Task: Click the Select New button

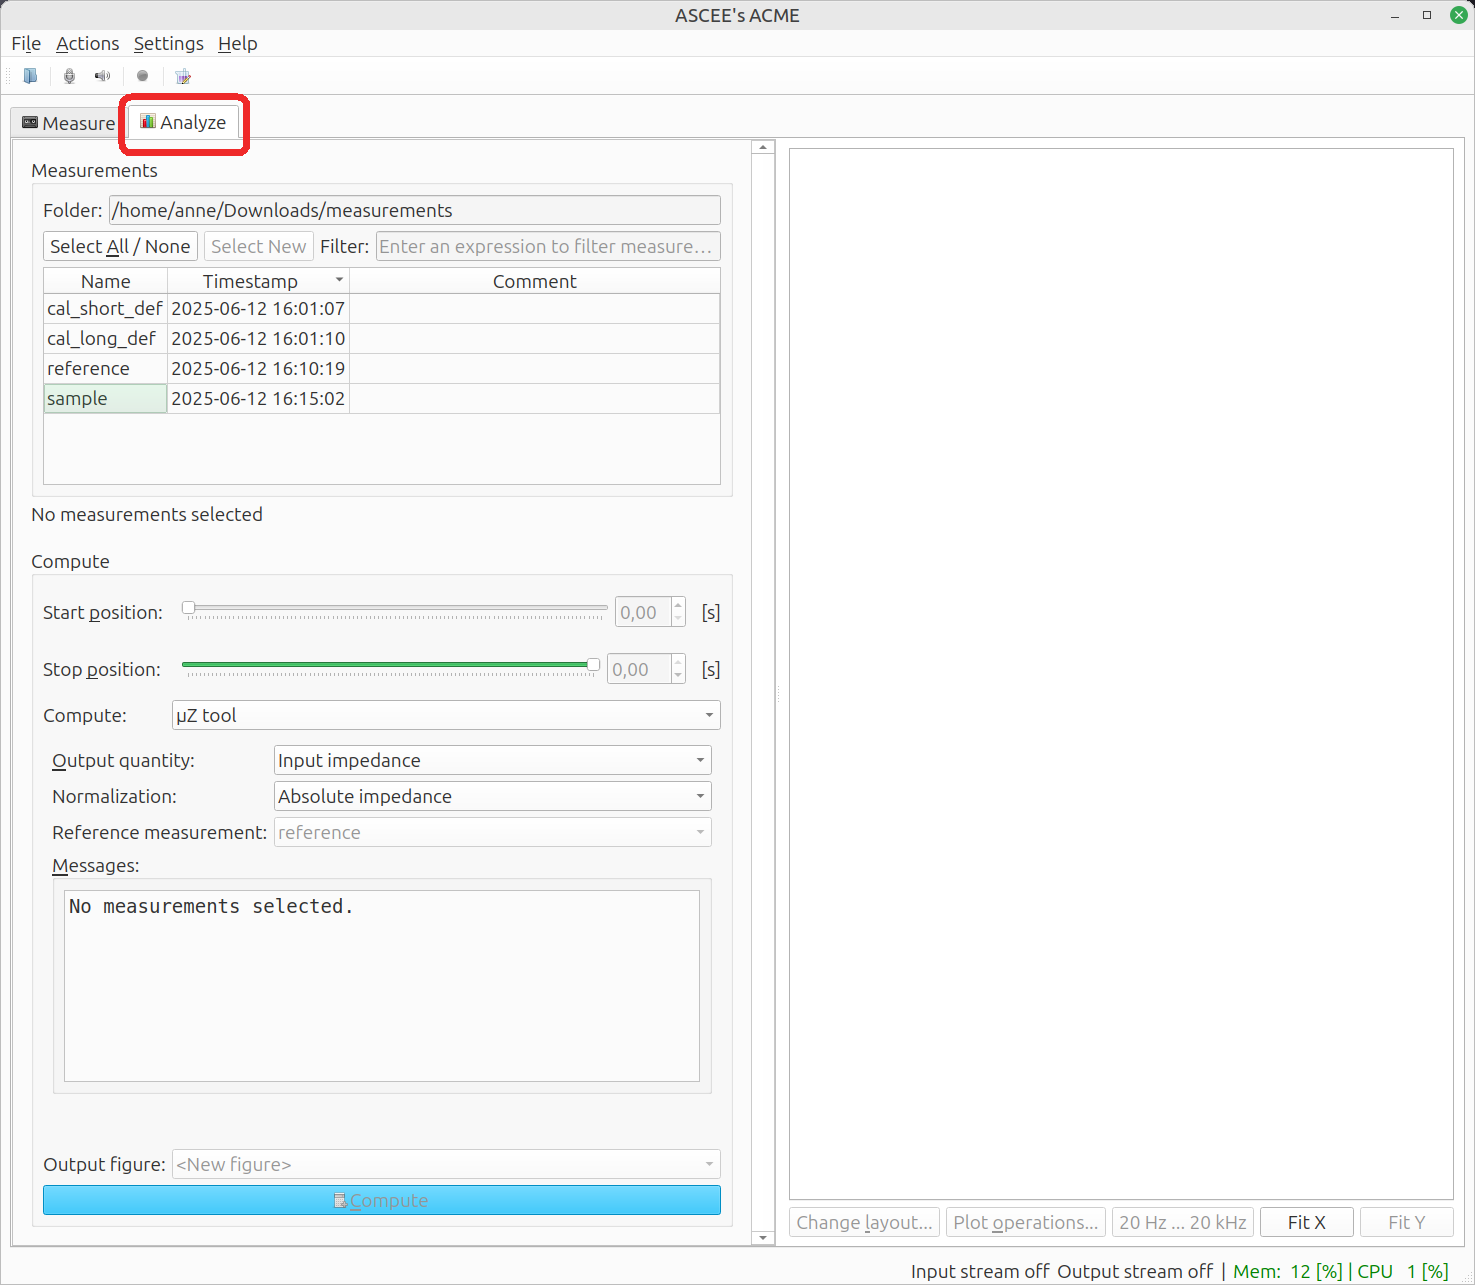Action: 258,246
